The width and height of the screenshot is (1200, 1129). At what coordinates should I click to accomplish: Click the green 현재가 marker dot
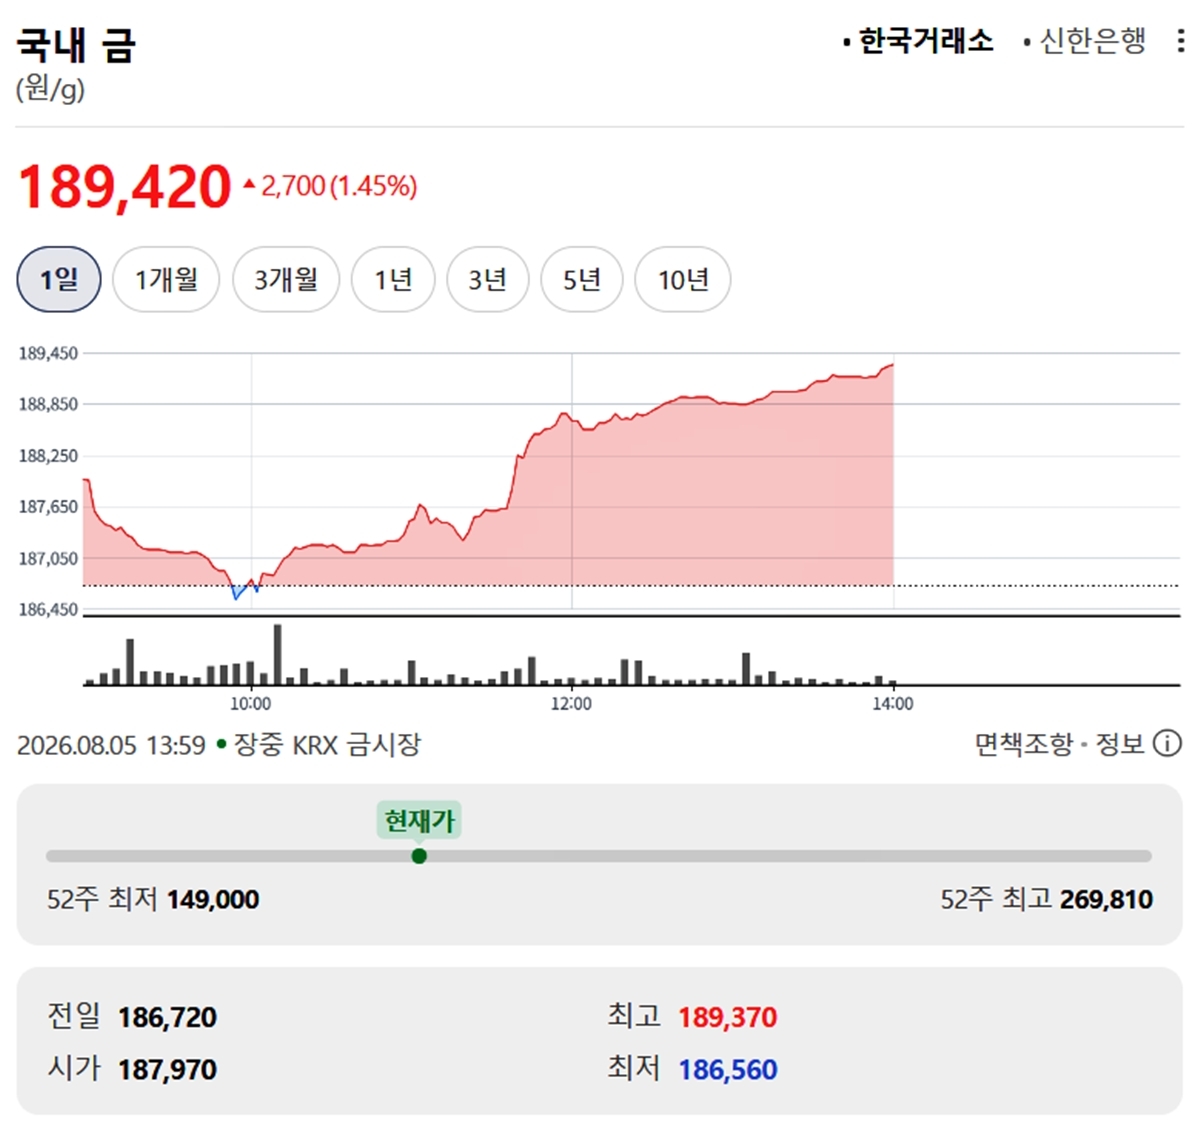[x=419, y=856]
